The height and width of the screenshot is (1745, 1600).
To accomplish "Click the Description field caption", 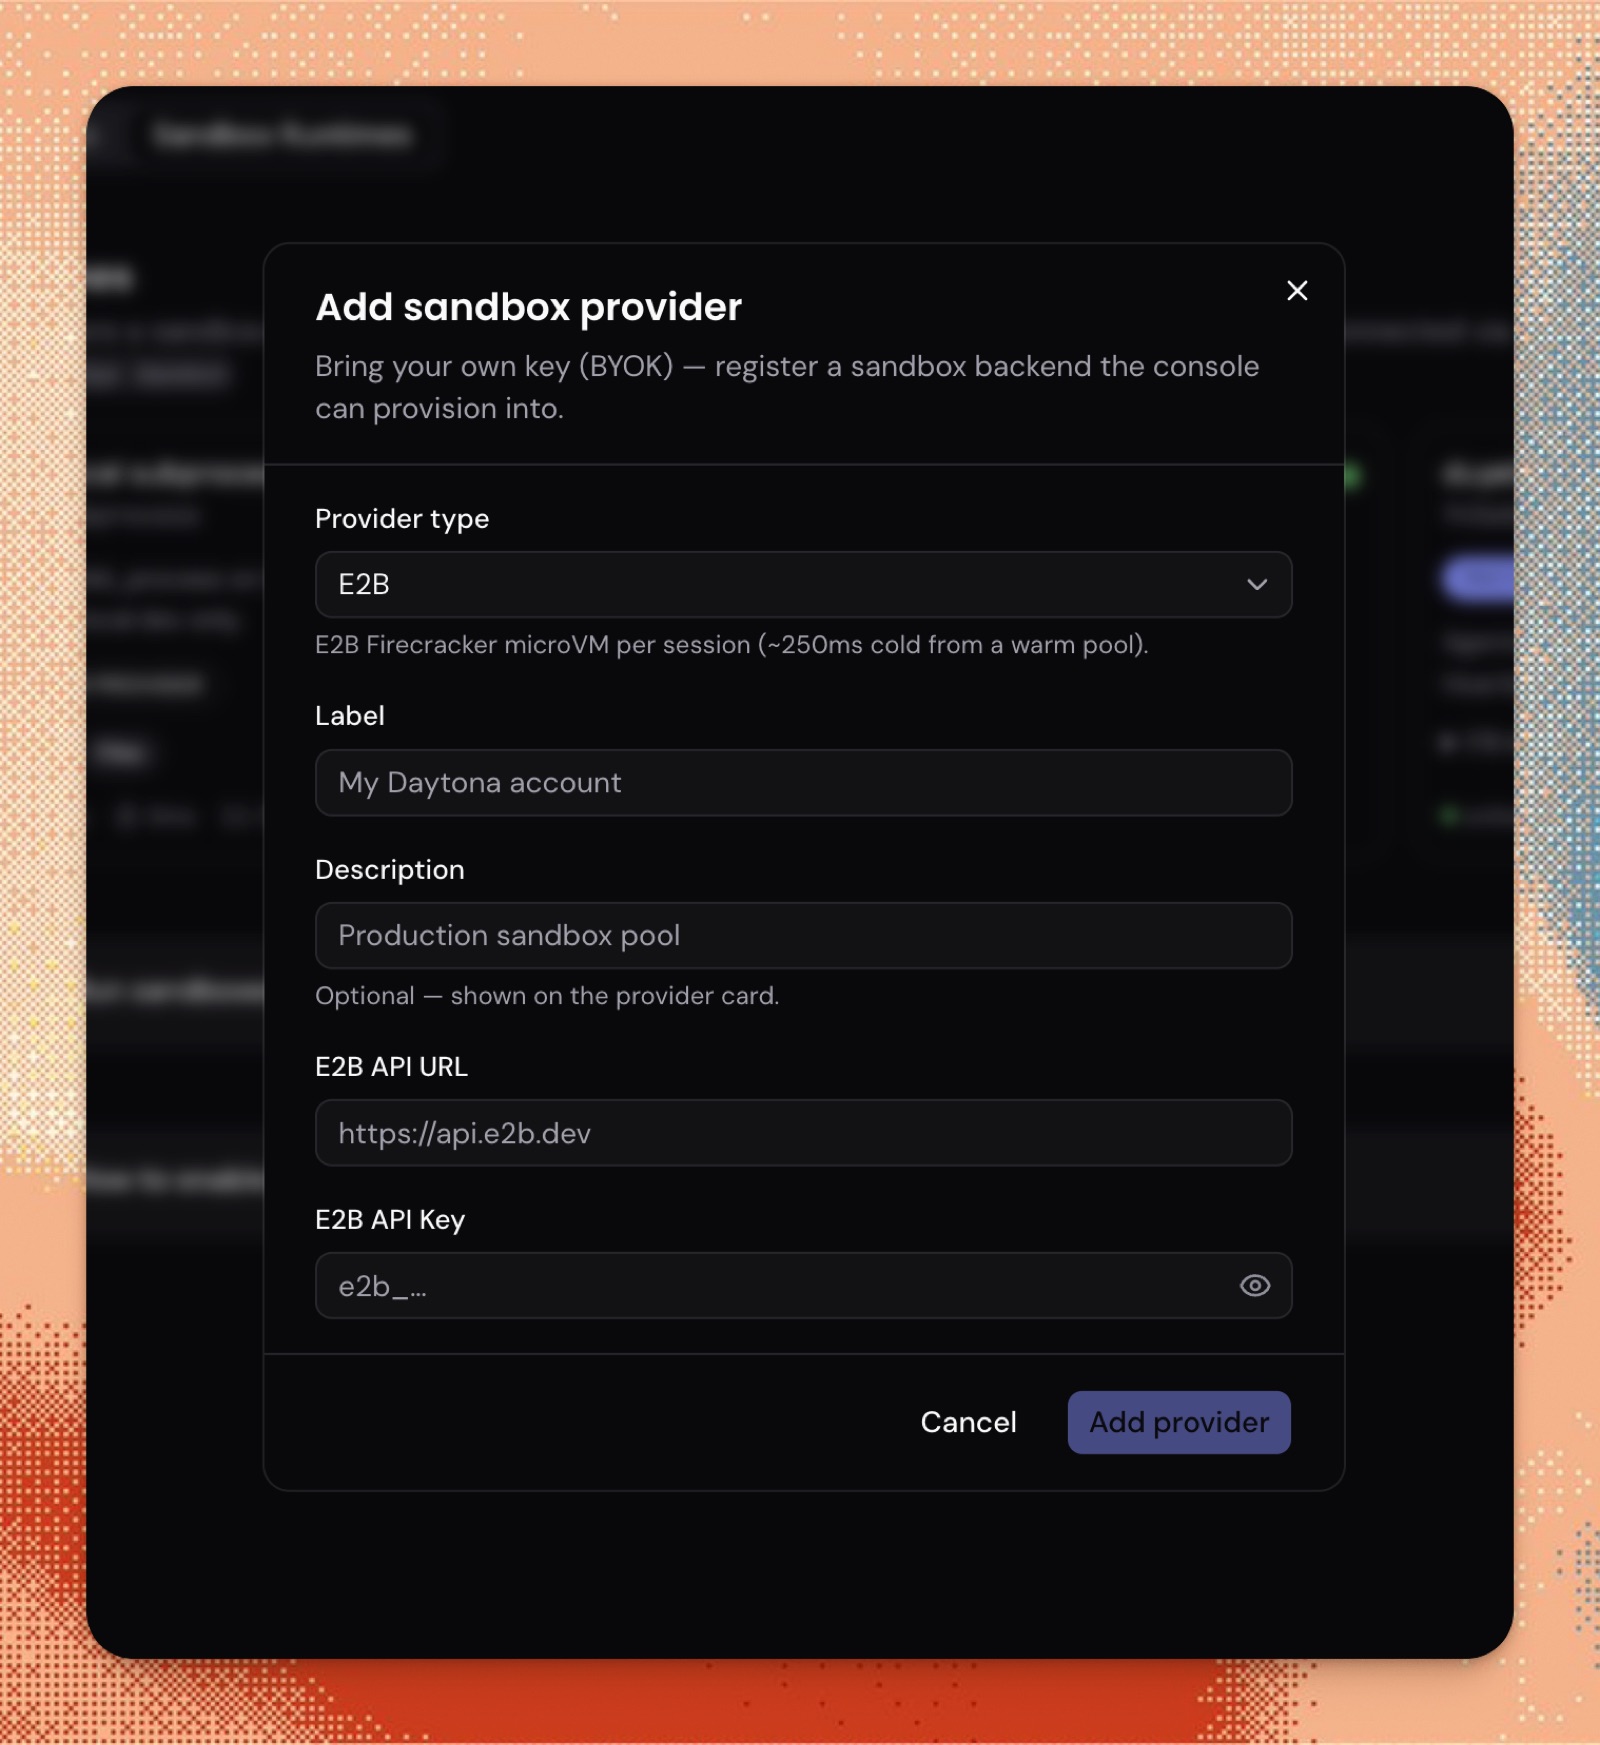I will 390,870.
